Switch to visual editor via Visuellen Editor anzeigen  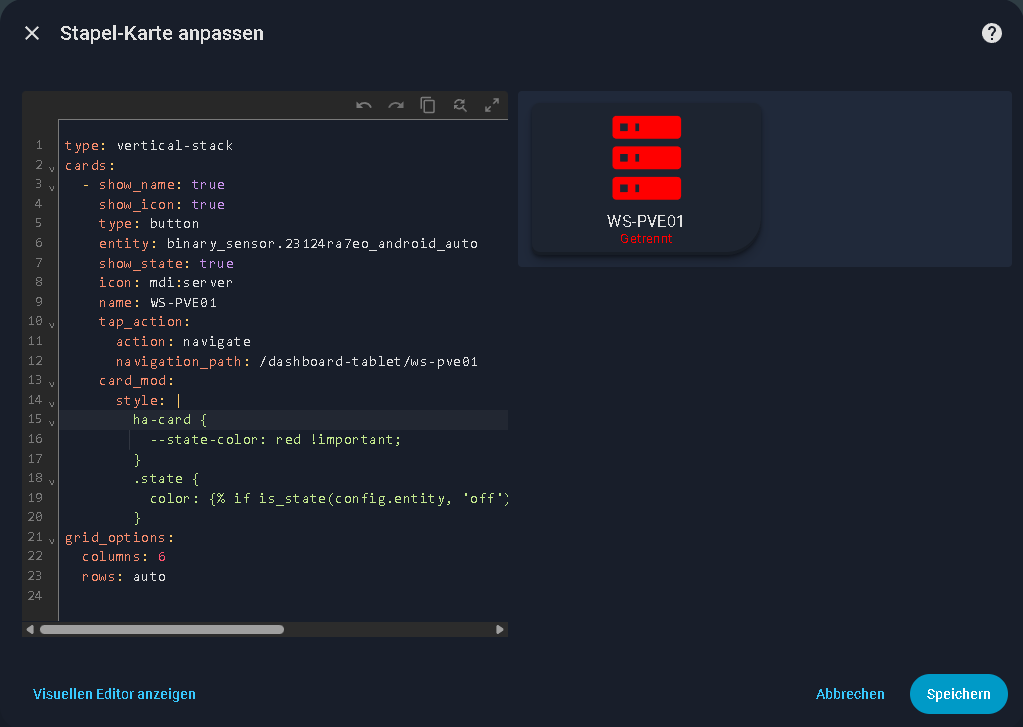[x=114, y=694]
